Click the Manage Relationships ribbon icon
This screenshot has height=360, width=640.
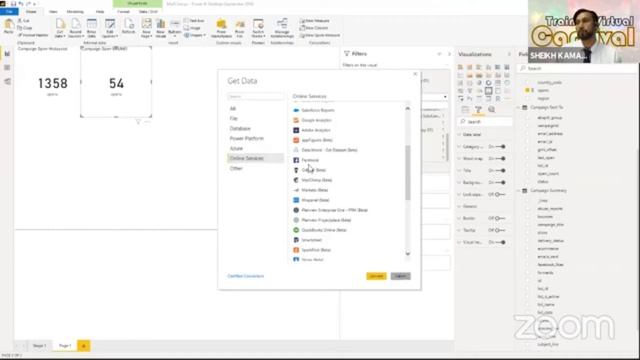282,28
